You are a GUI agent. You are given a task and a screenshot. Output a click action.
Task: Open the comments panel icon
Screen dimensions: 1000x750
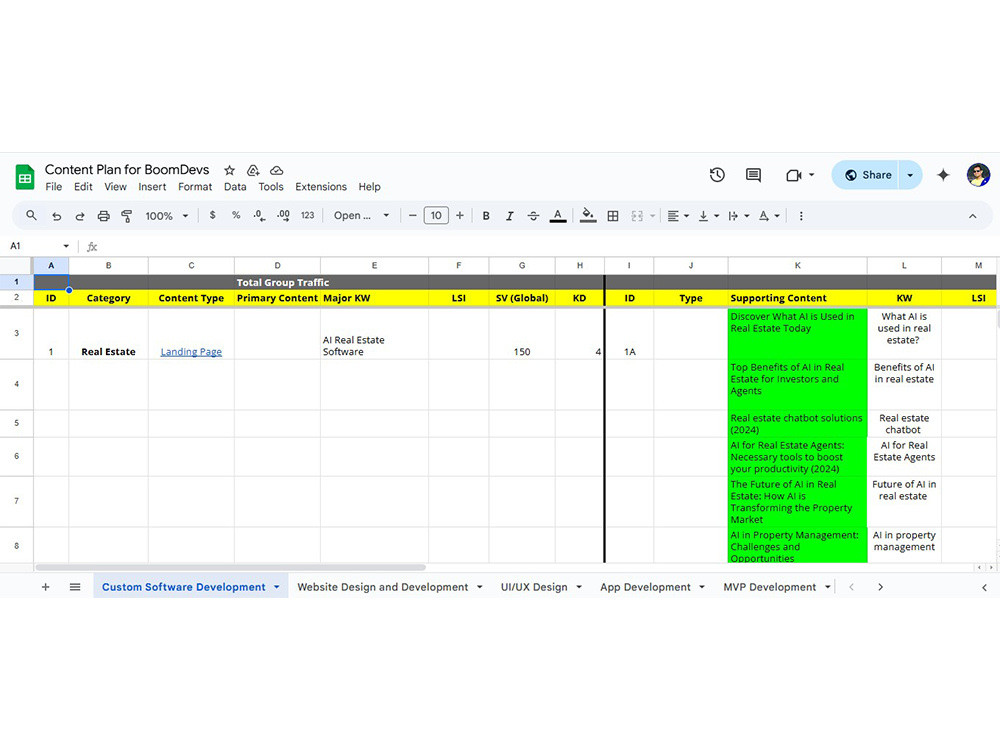[753, 175]
